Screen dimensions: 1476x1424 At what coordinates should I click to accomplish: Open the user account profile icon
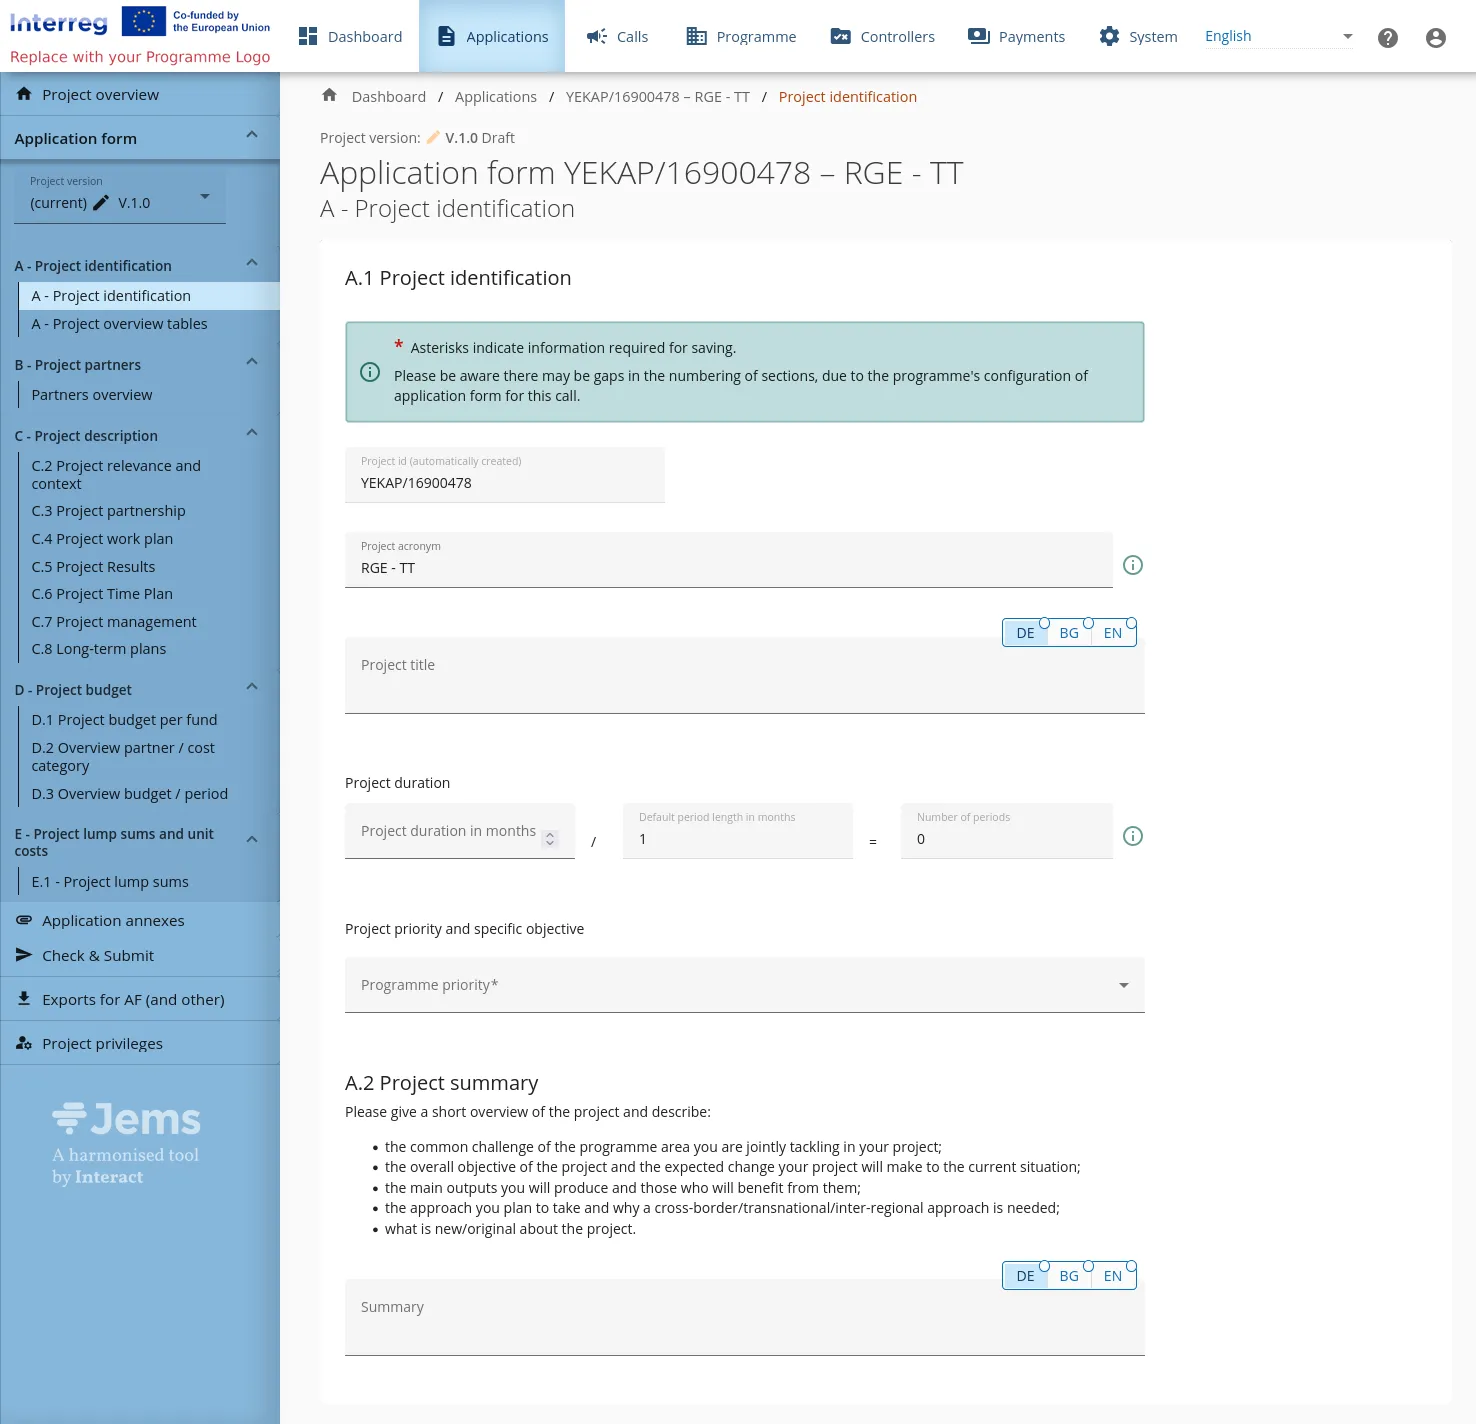point(1435,38)
